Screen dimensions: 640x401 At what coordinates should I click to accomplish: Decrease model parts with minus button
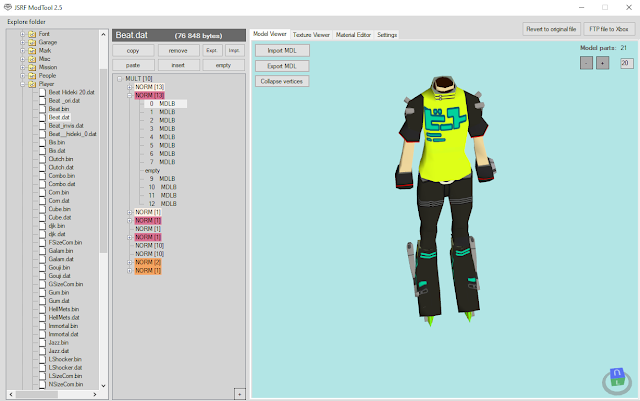(586, 63)
